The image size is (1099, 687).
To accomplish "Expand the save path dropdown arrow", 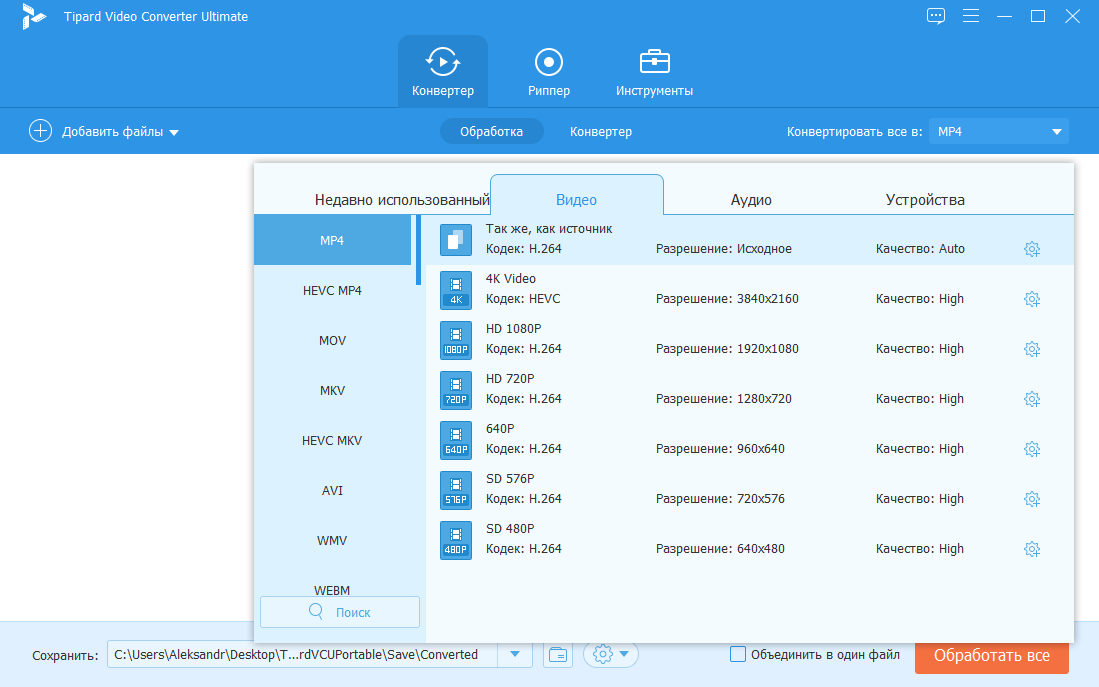I will [515, 655].
